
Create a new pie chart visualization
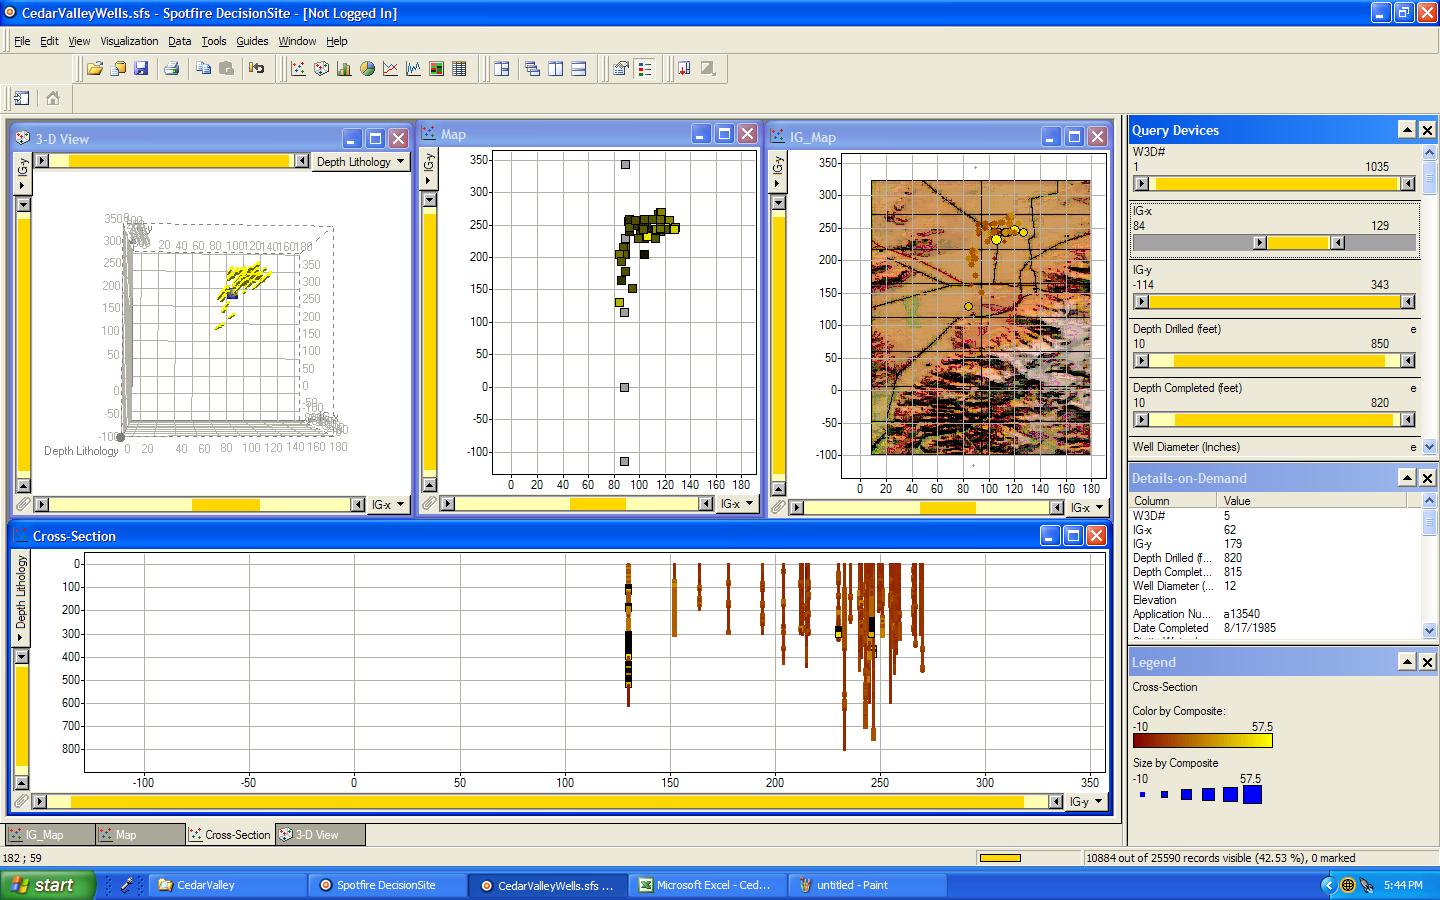point(367,69)
